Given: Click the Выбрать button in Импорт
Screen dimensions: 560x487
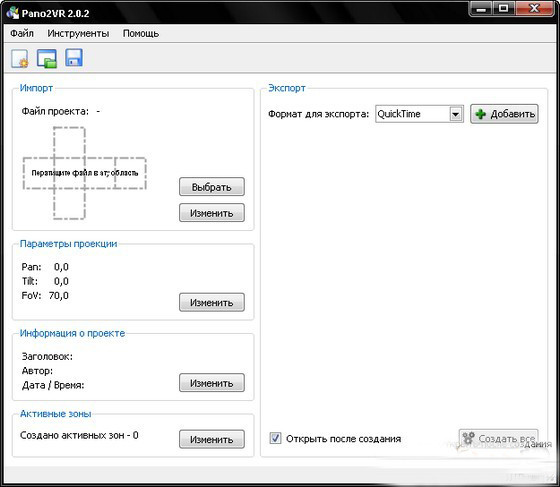Looking at the screenshot, I should coord(212,187).
